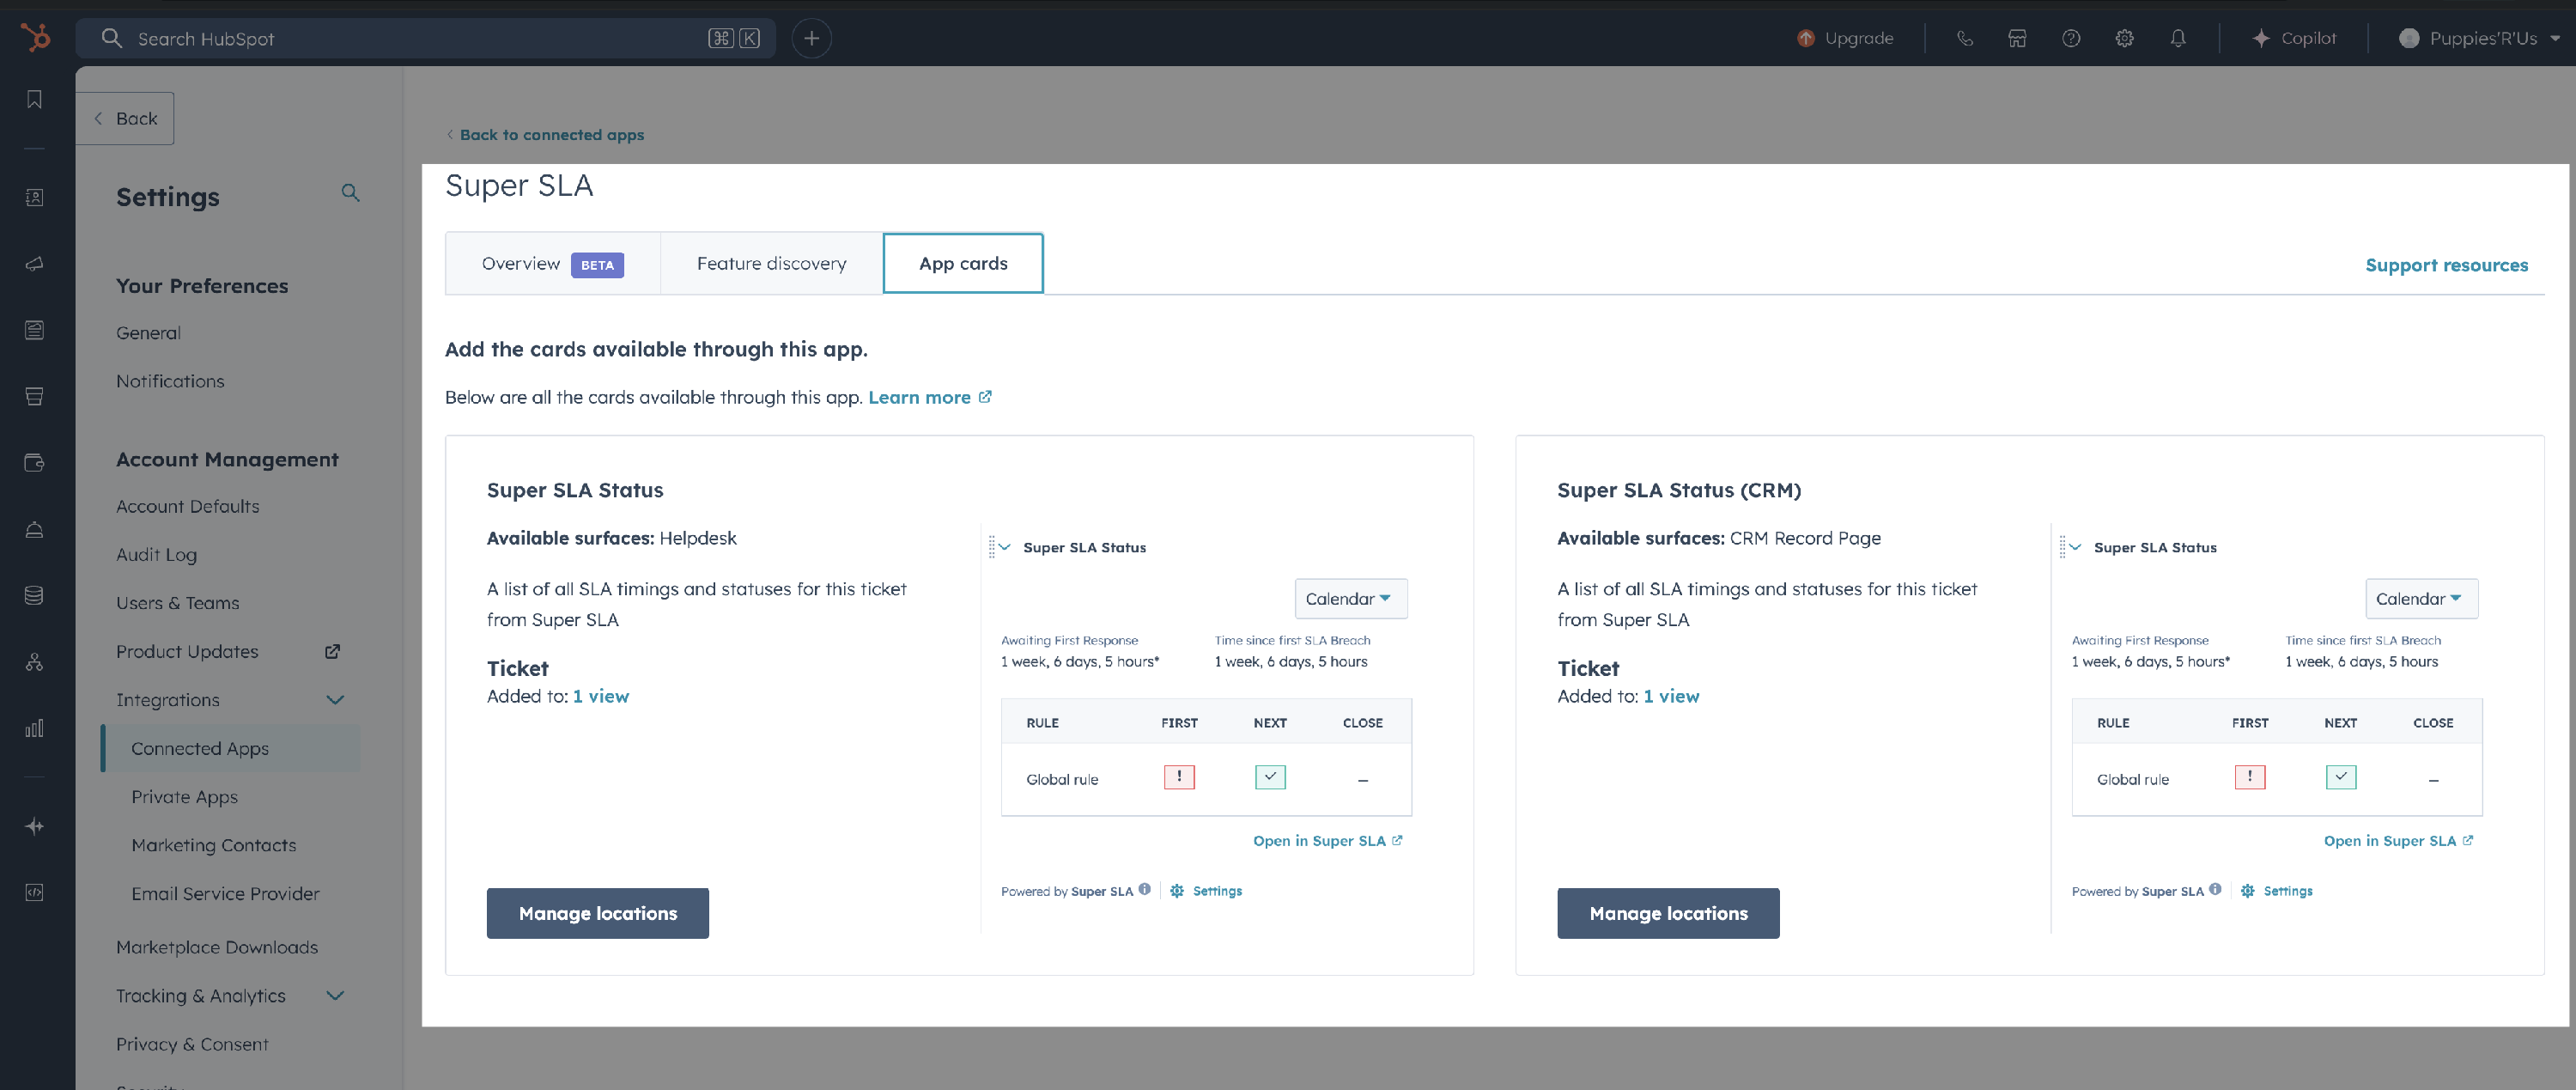Click Open in Super SLA in Helpdesk card
Viewport: 2576px width, 1090px height.
1328,840
